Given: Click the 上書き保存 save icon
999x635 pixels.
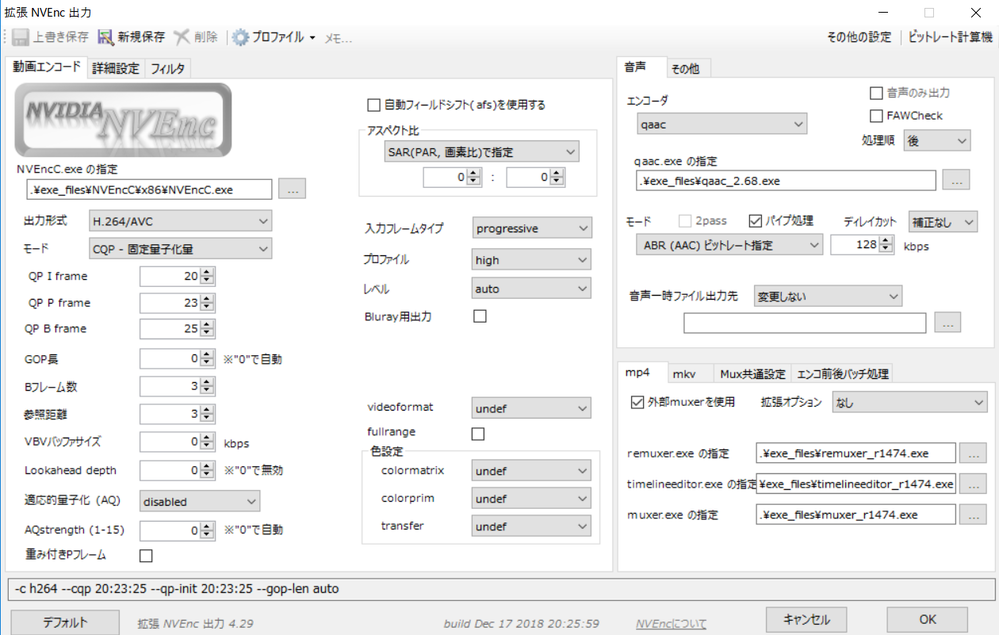Looking at the screenshot, I should tap(20, 38).
